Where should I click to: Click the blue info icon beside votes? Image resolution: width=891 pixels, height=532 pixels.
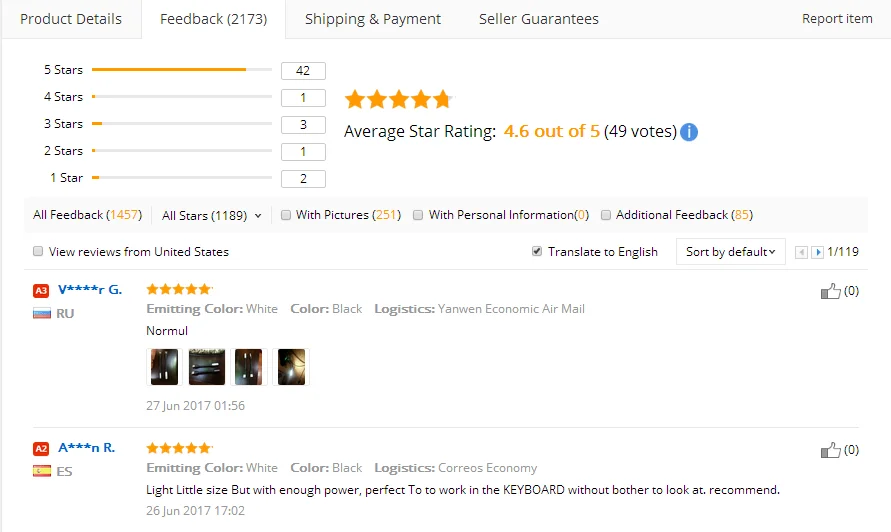tap(689, 132)
